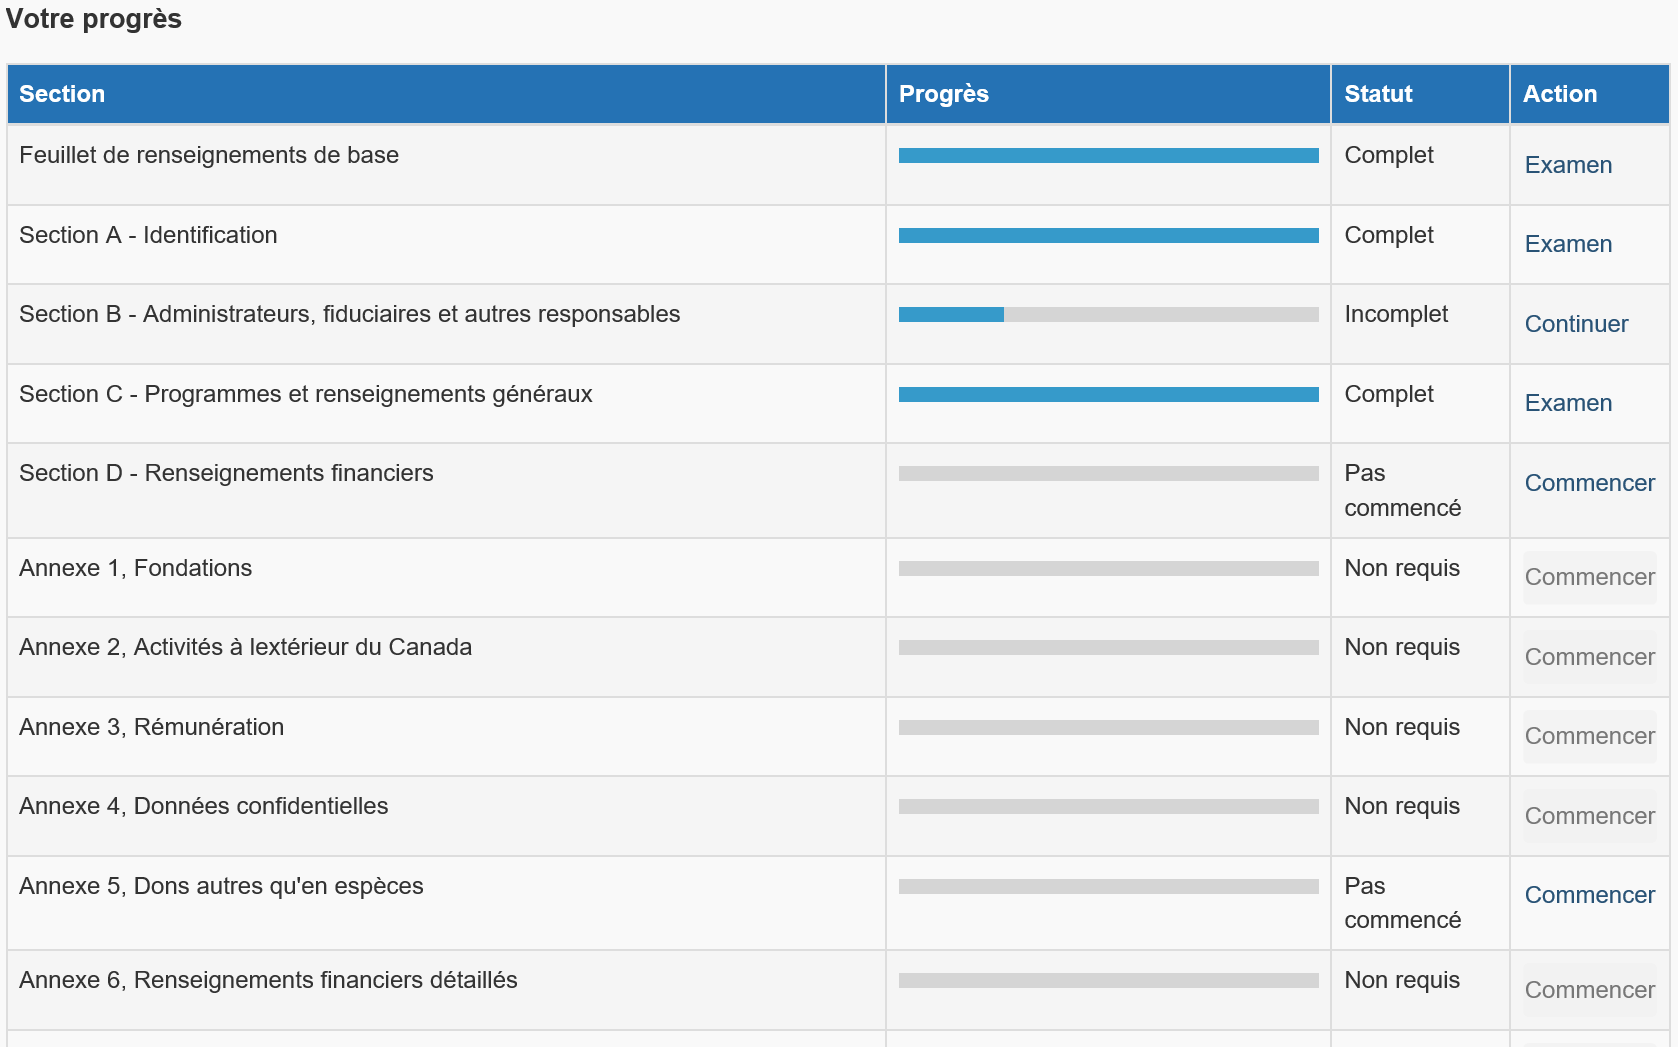Click Commencer for Annexe 2 Activités
This screenshot has height=1047, width=1678.
point(1588,657)
